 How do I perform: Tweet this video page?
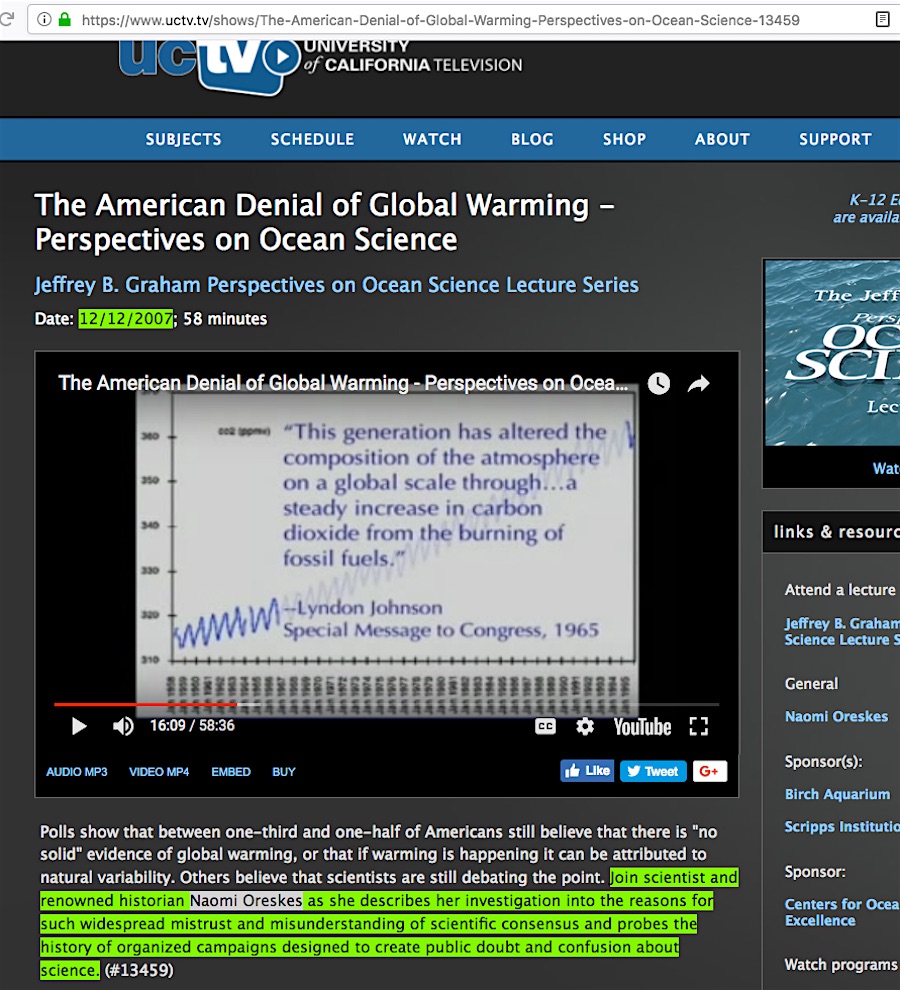coord(651,771)
